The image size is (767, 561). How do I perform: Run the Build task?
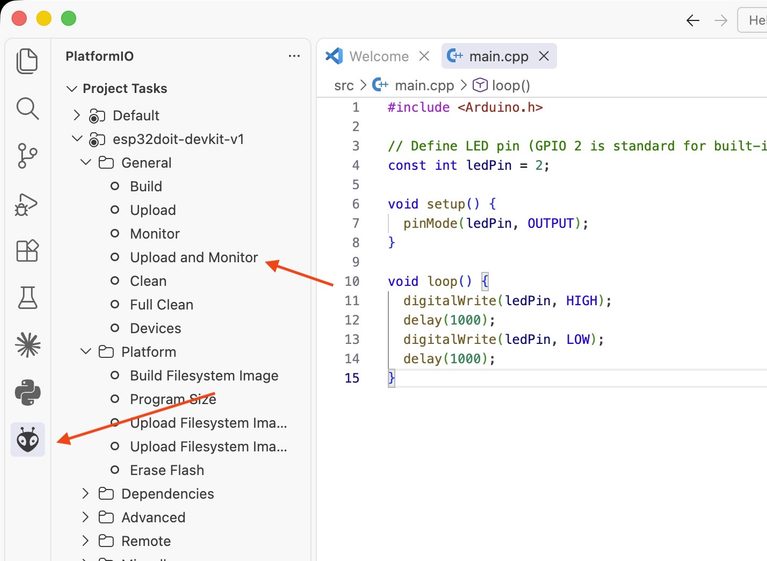146,186
